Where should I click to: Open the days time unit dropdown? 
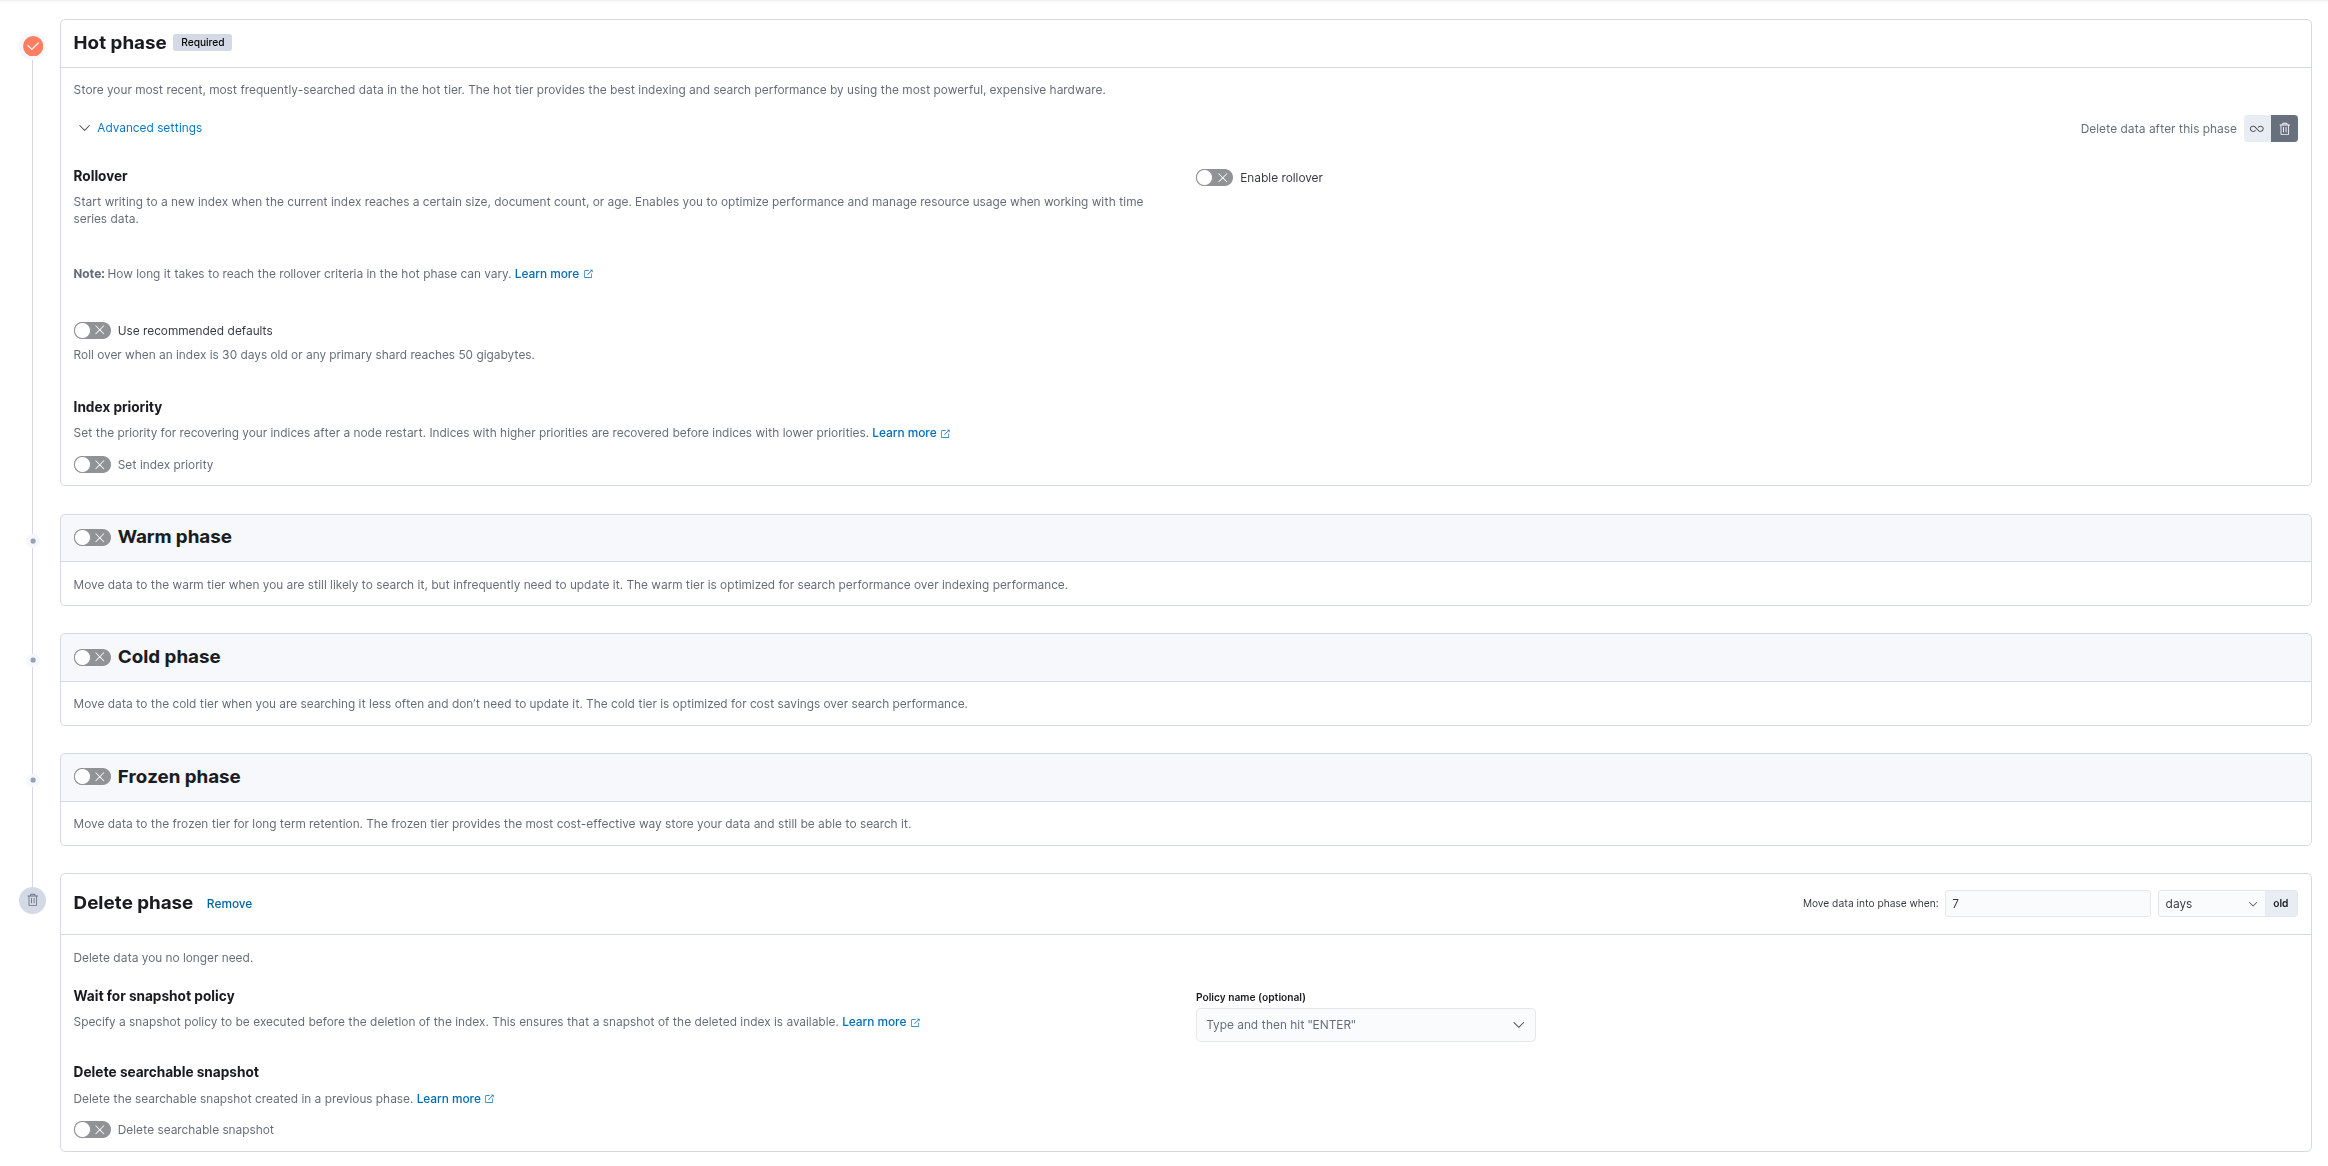coord(2210,904)
